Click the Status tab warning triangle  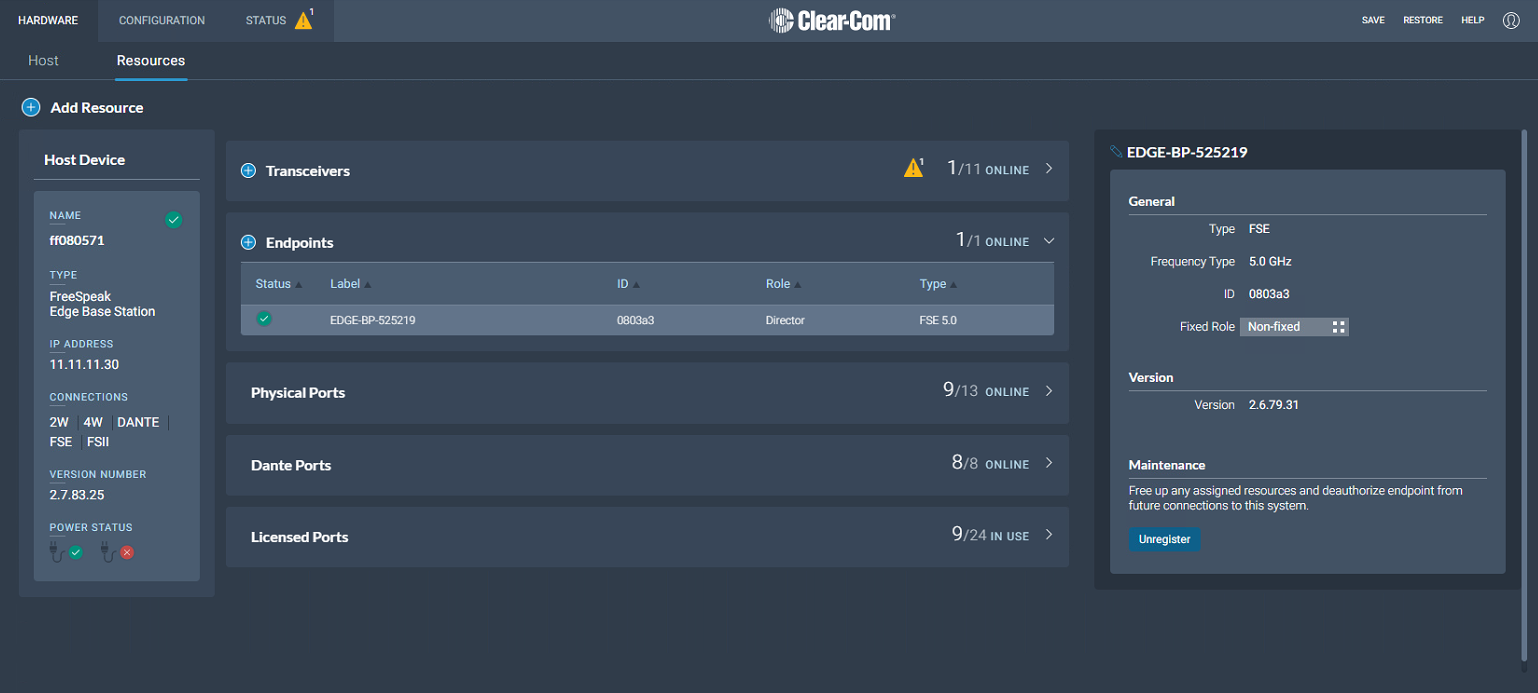click(303, 20)
